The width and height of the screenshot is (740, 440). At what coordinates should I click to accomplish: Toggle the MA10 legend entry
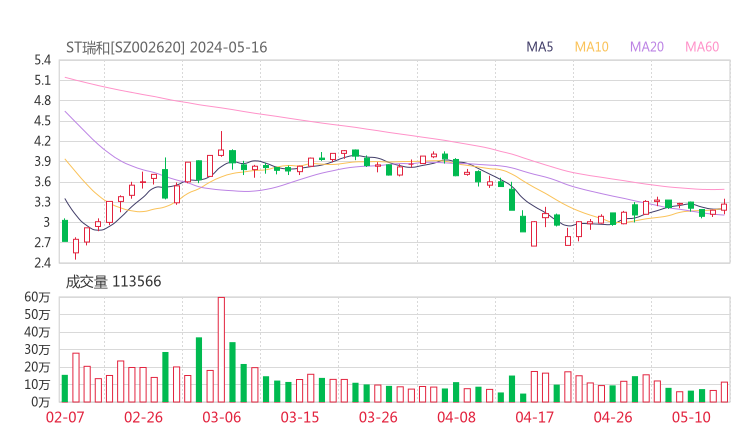591,47
